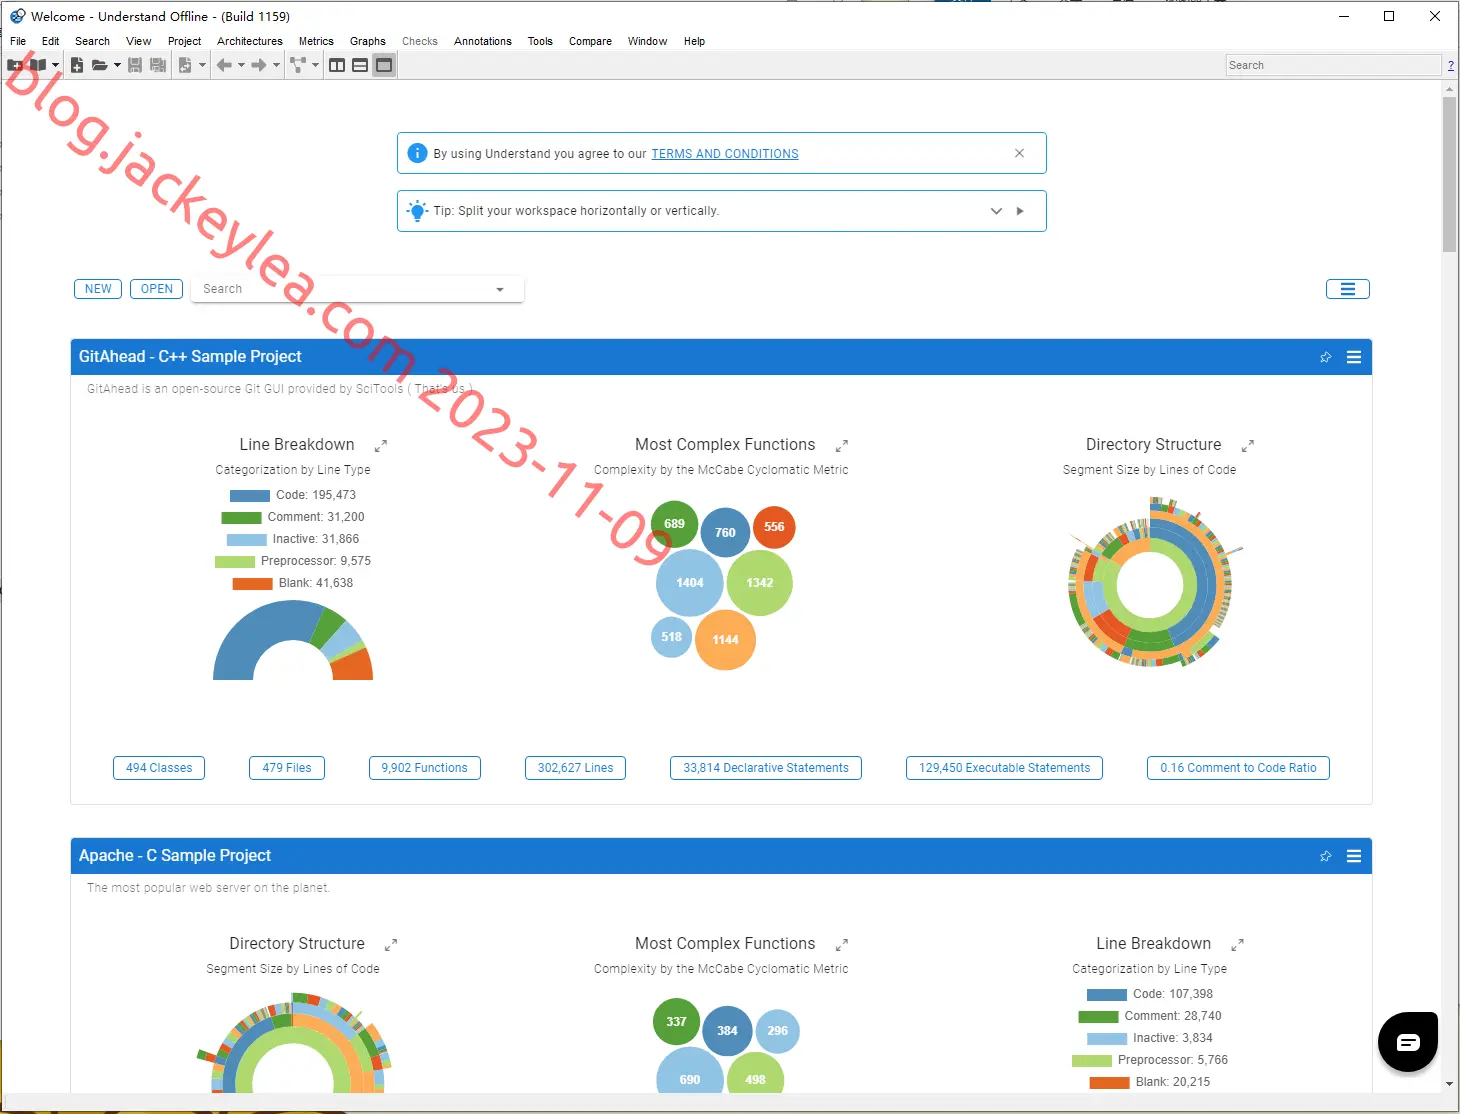Click the Open Project book icon
This screenshot has height=1114, width=1460.
38,65
